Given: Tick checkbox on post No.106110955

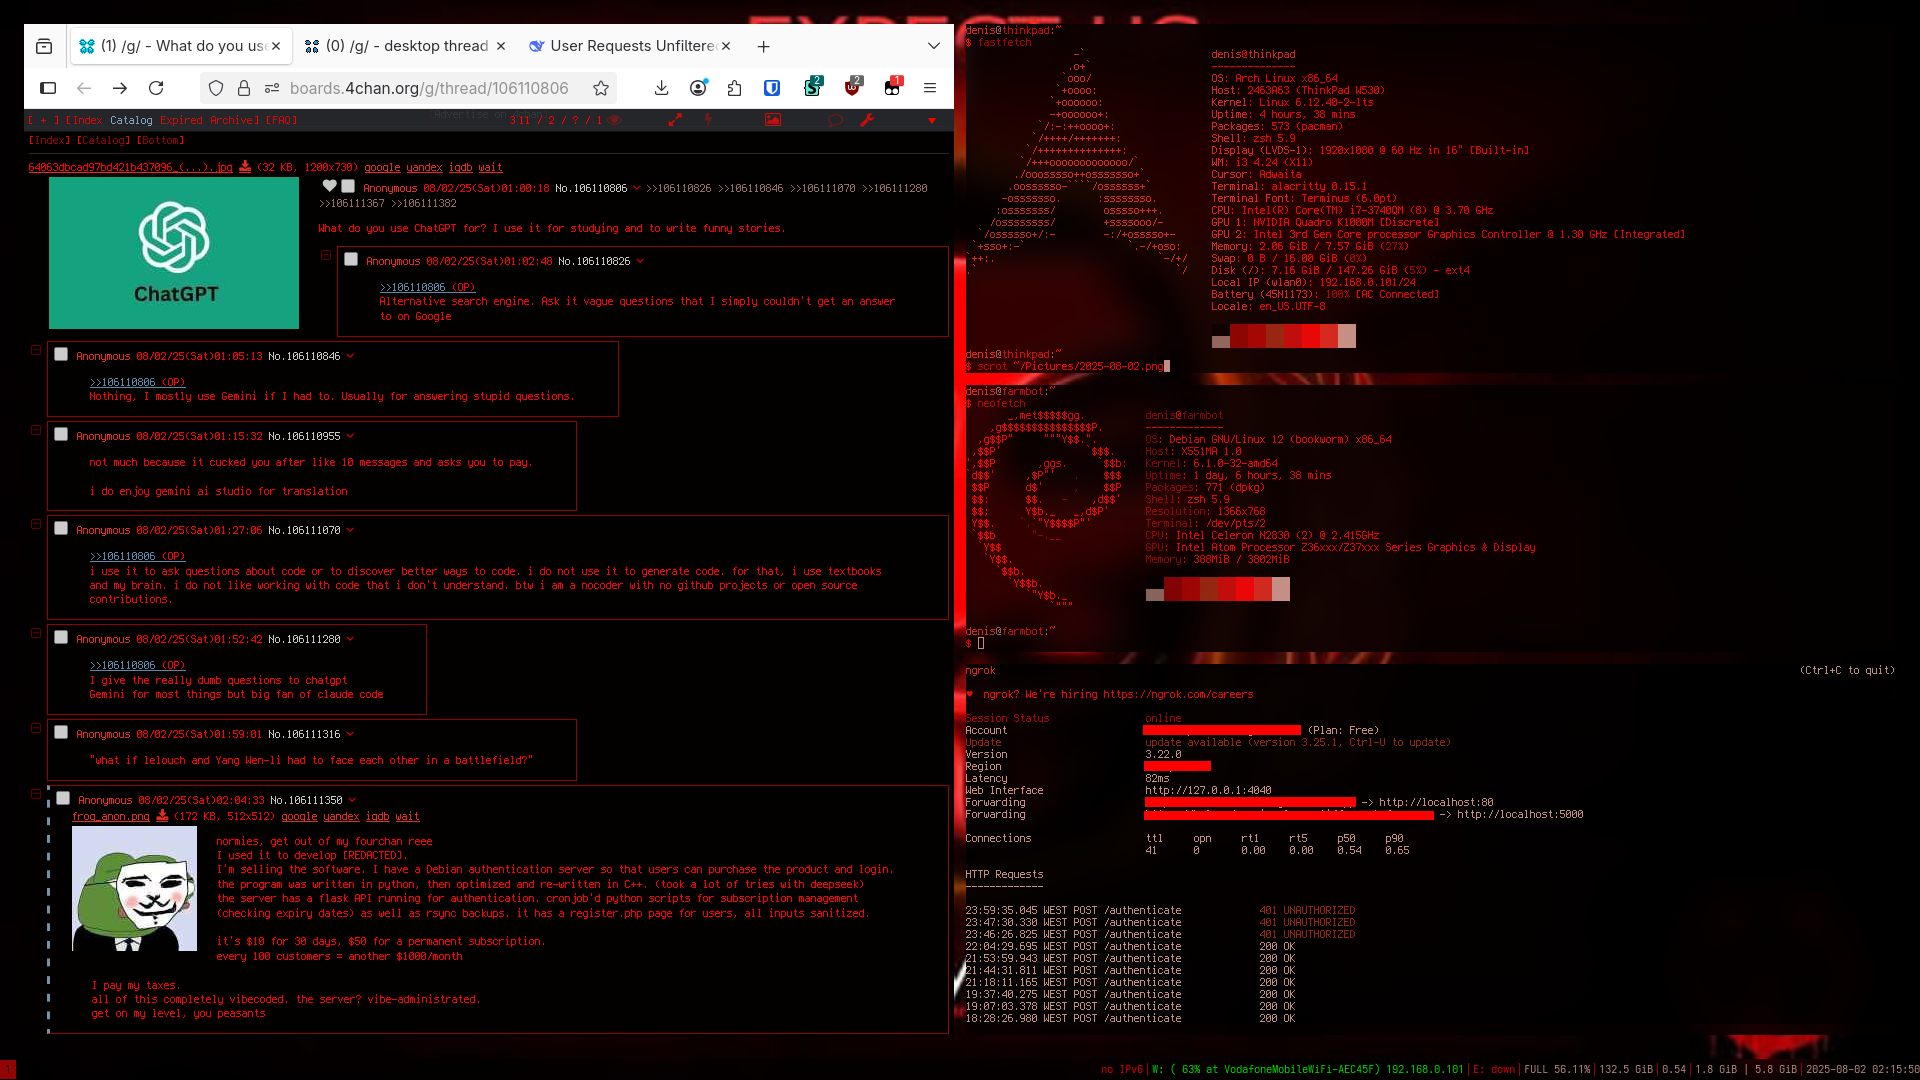Looking at the screenshot, I should click(x=61, y=435).
